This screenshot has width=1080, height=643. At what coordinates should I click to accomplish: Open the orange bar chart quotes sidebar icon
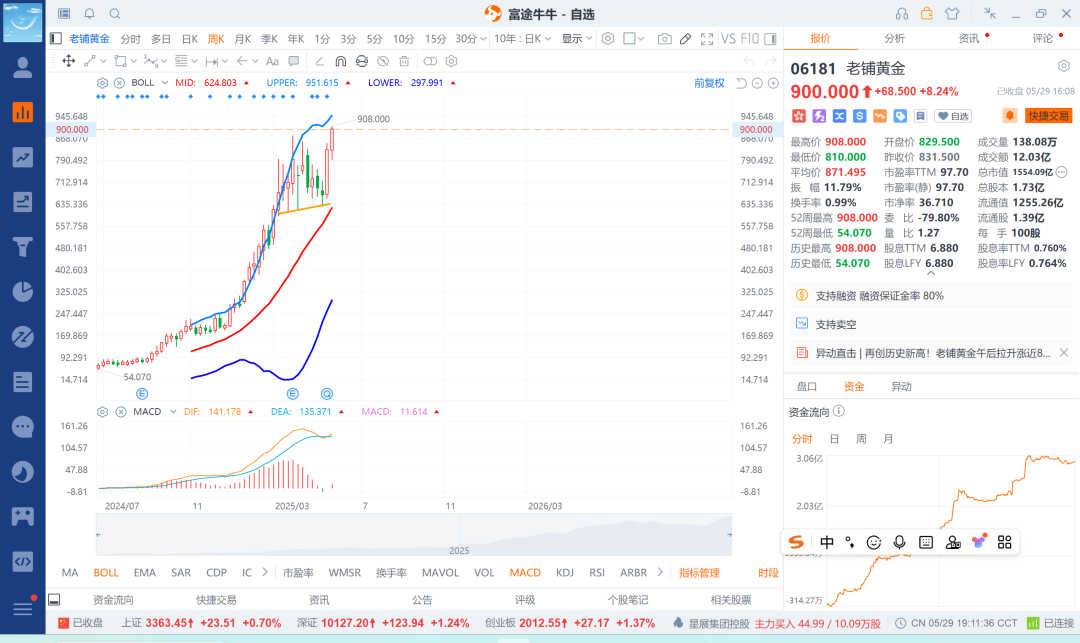tap(23, 112)
